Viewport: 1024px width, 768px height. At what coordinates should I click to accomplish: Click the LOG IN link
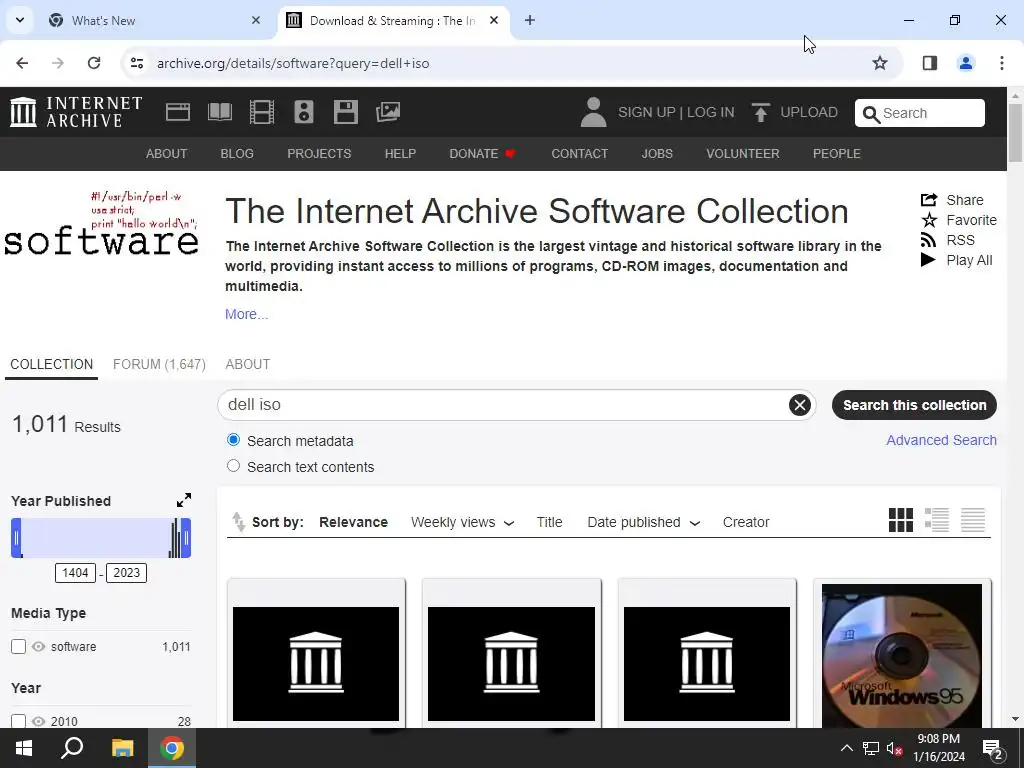point(711,112)
